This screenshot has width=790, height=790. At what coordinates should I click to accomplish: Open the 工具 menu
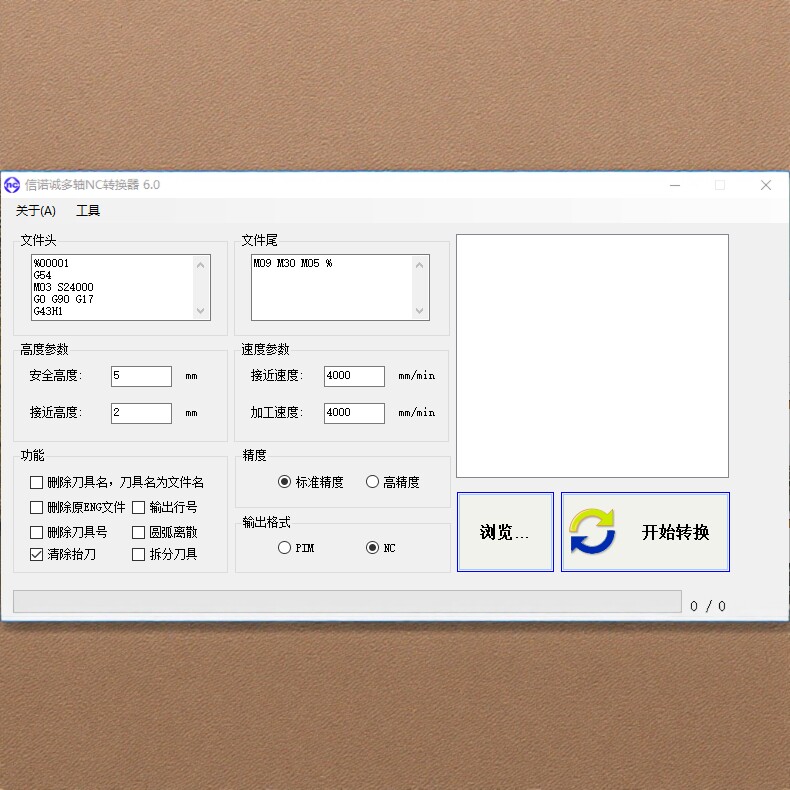88,211
